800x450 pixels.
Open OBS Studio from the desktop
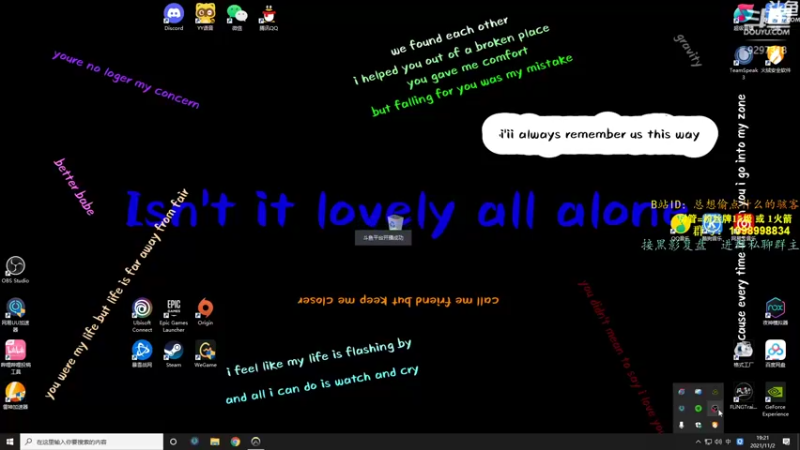pyautogui.click(x=15, y=269)
